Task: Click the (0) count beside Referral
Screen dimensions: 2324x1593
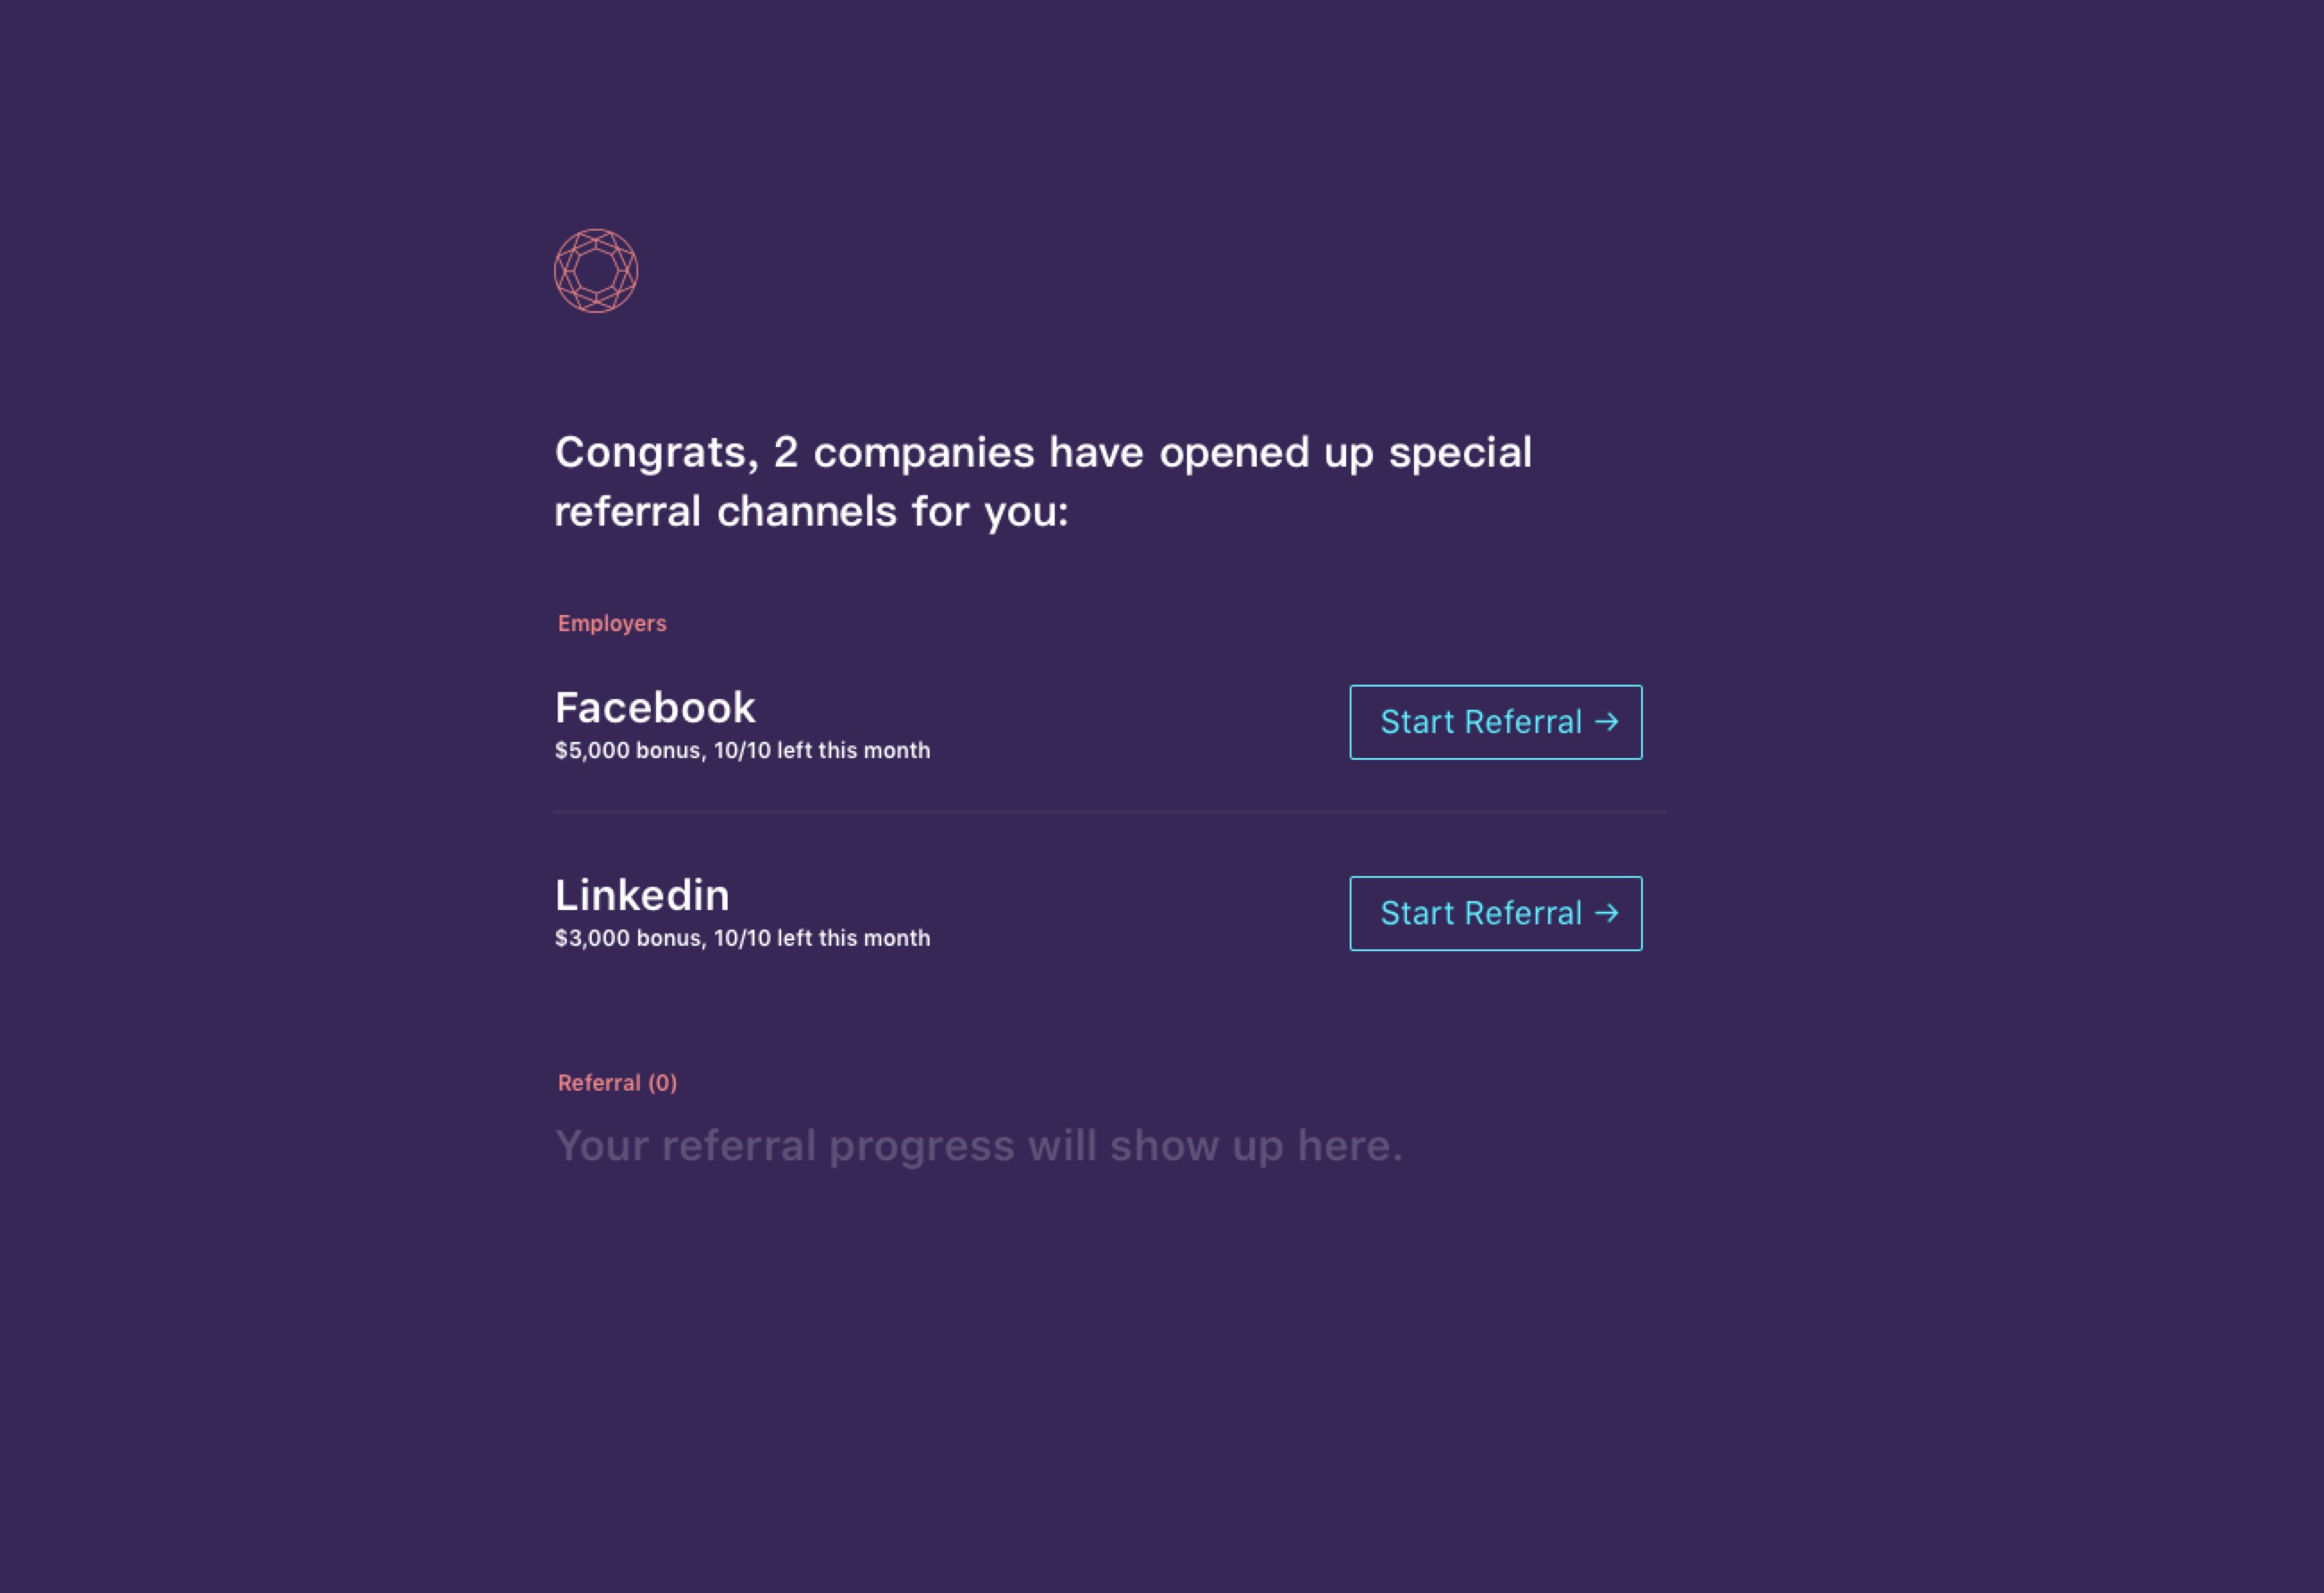Action: click(x=662, y=1083)
